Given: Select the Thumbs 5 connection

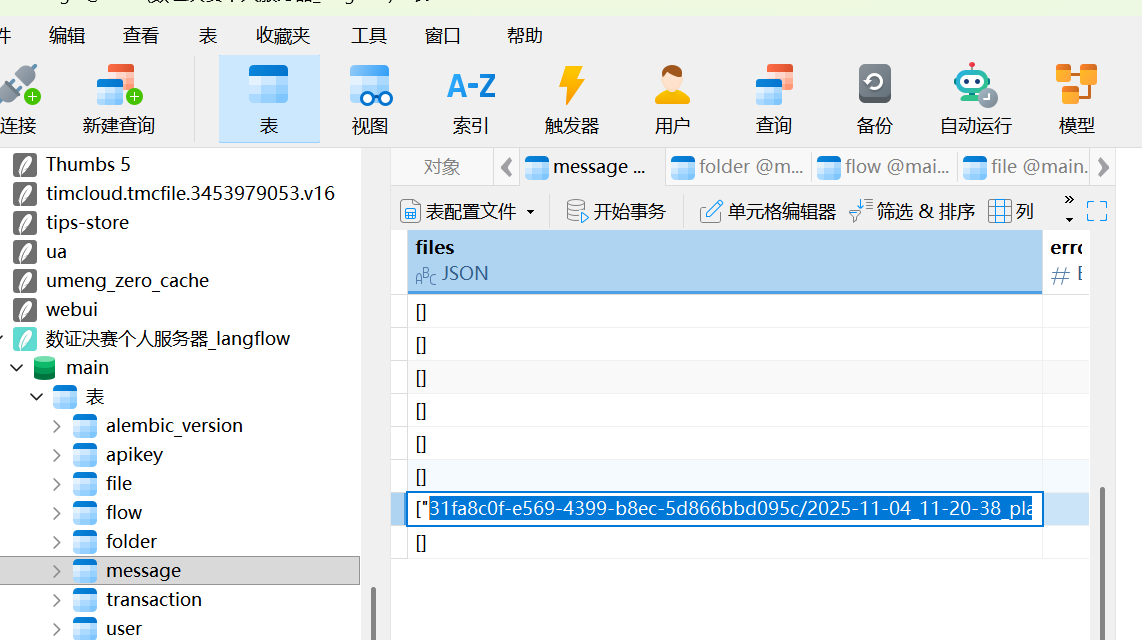Looking at the screenshot, I should point(87,165).
